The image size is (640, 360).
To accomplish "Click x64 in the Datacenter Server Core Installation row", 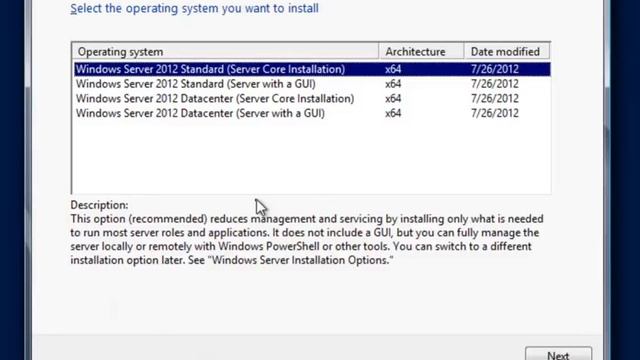I will pos(393,98).
